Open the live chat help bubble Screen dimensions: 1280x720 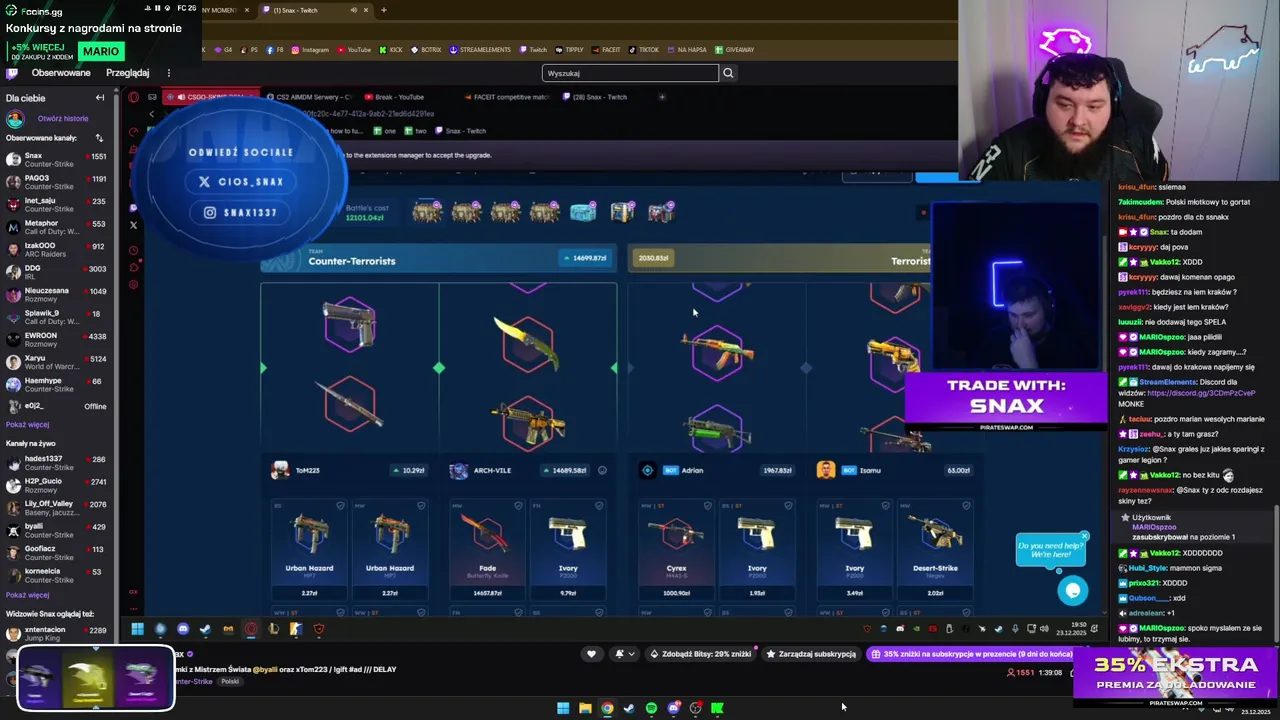click(1073, 590)
